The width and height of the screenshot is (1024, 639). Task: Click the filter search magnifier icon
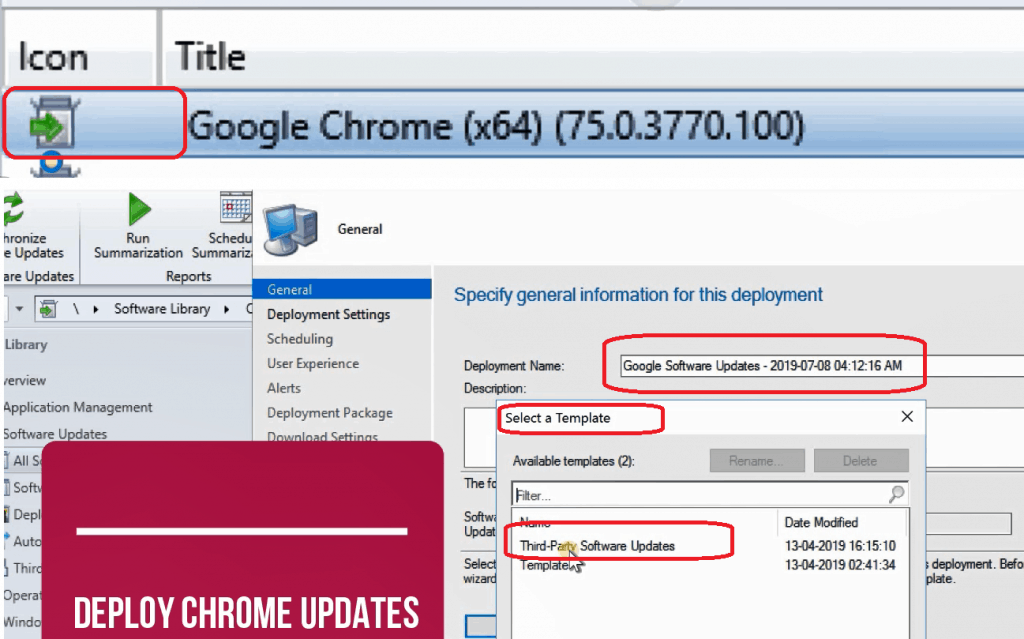click(x=897, y=494)
